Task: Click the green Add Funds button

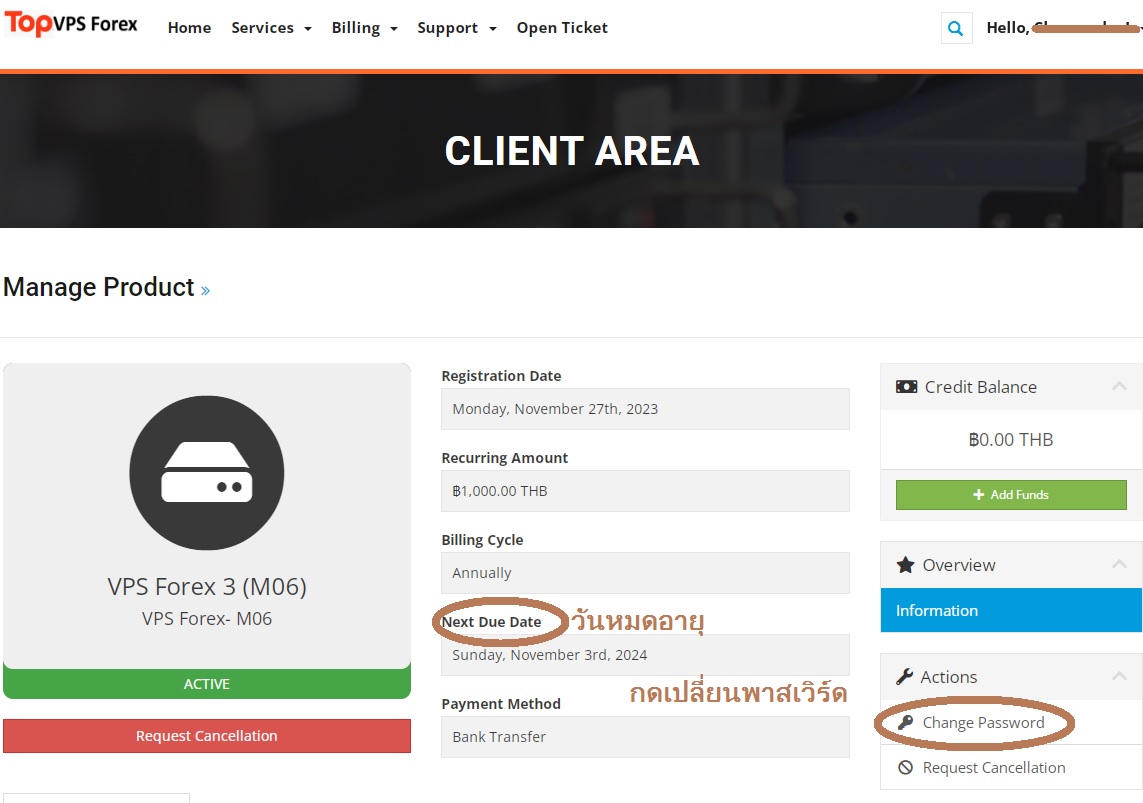Action: pos(1011,495)
